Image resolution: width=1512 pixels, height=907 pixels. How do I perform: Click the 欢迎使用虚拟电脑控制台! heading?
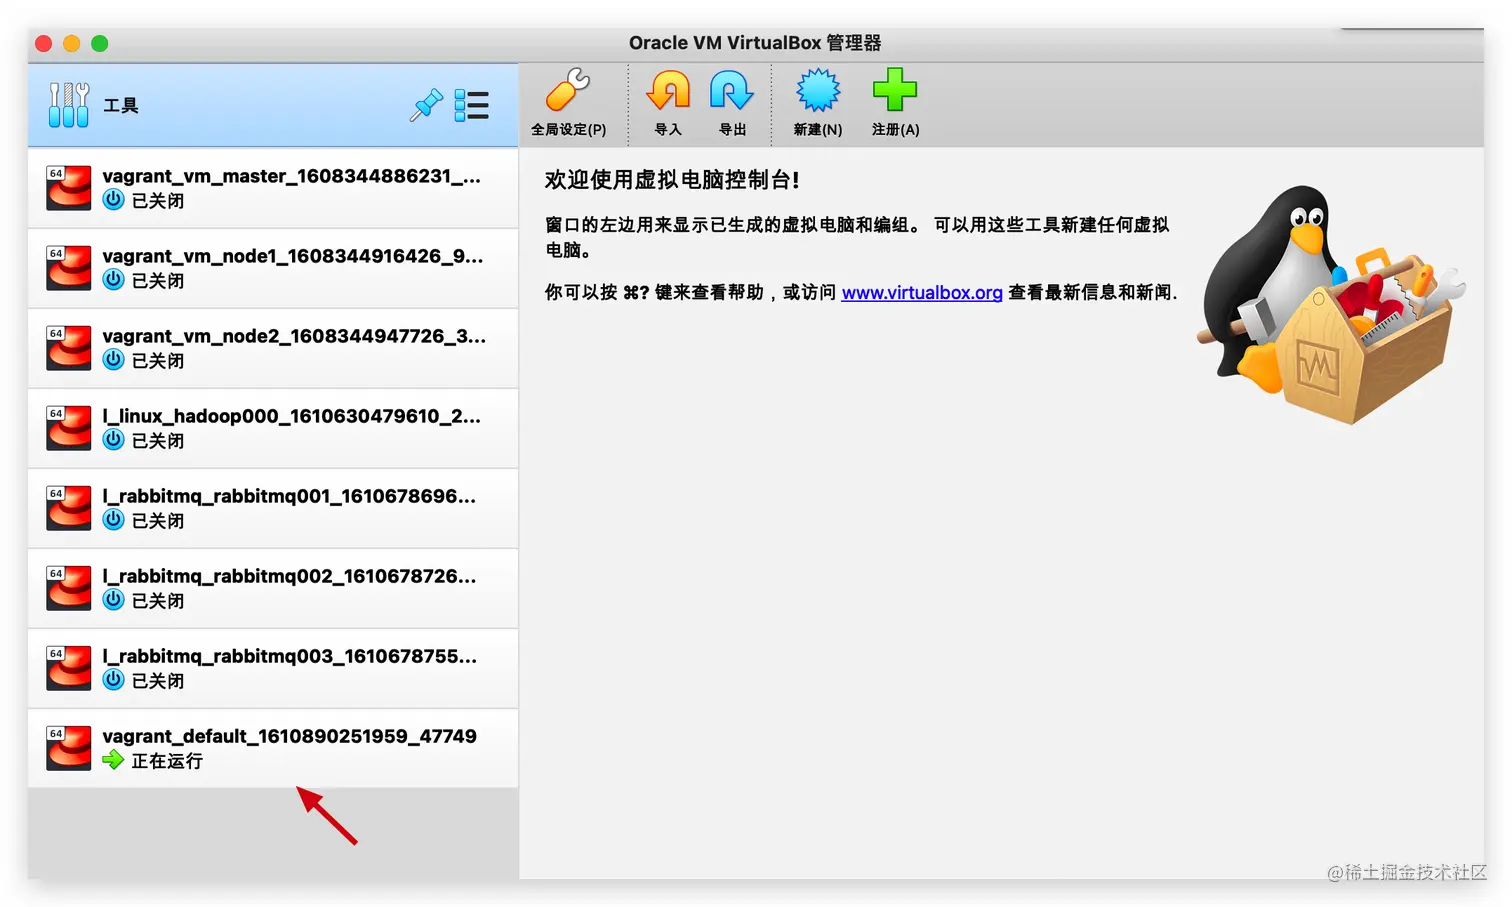[x=672, y=180]
